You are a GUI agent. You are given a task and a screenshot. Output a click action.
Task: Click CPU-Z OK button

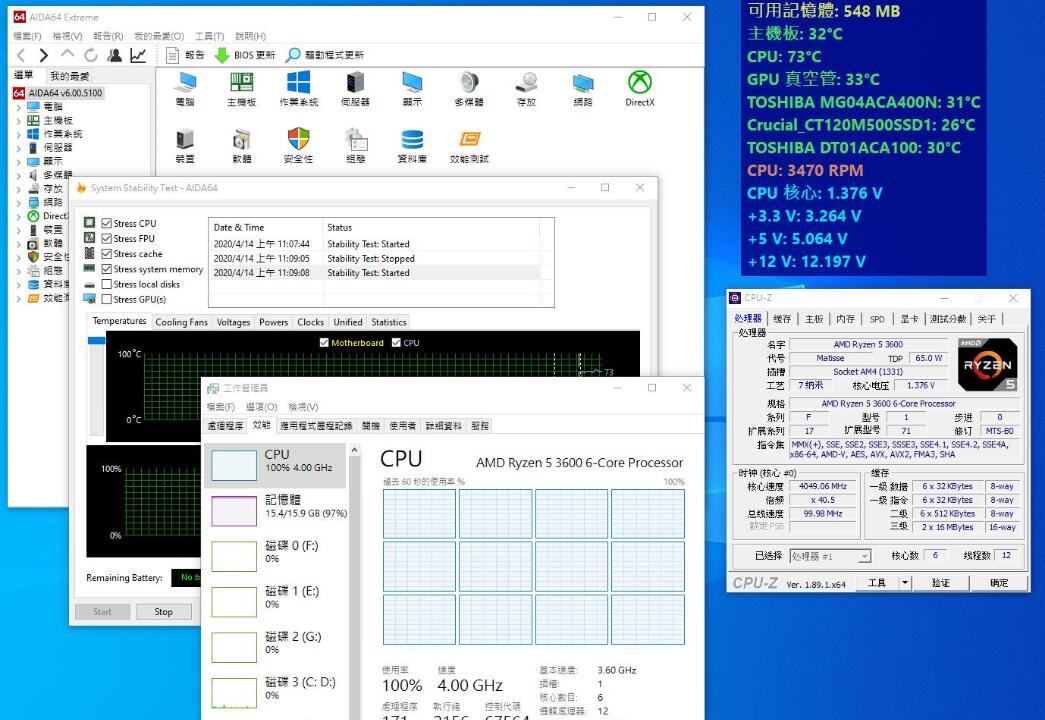(998, 583)
